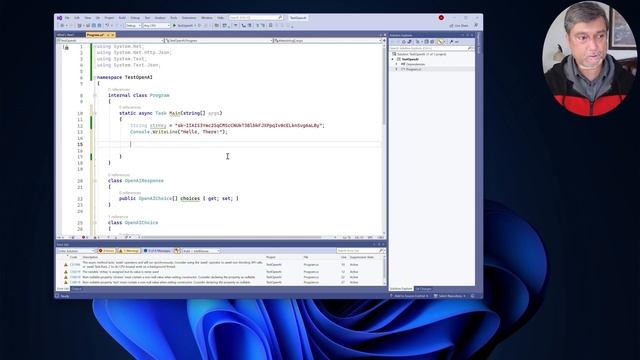Toggle the build-only filter icon in Error List
Viewport: 640px width, 360px height.
(x=177, y=251)
